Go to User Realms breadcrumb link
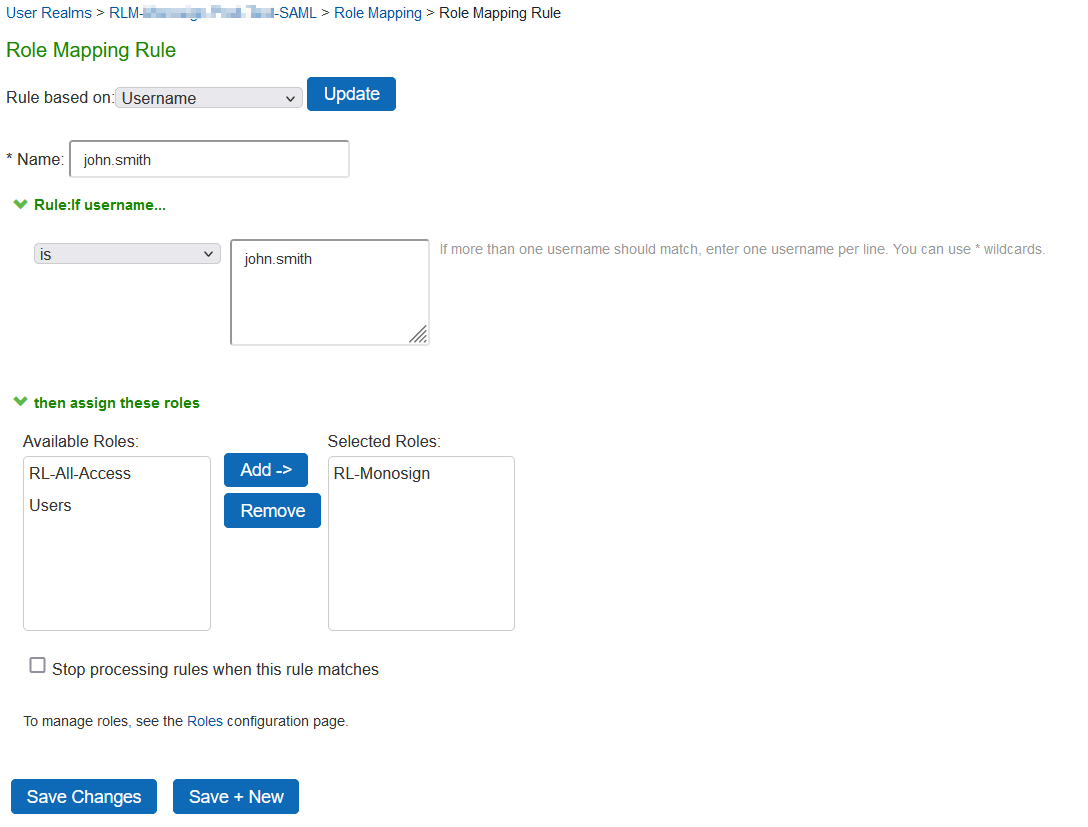The image size is (1088, 827). pyautogui.click(x=48, y=13)
